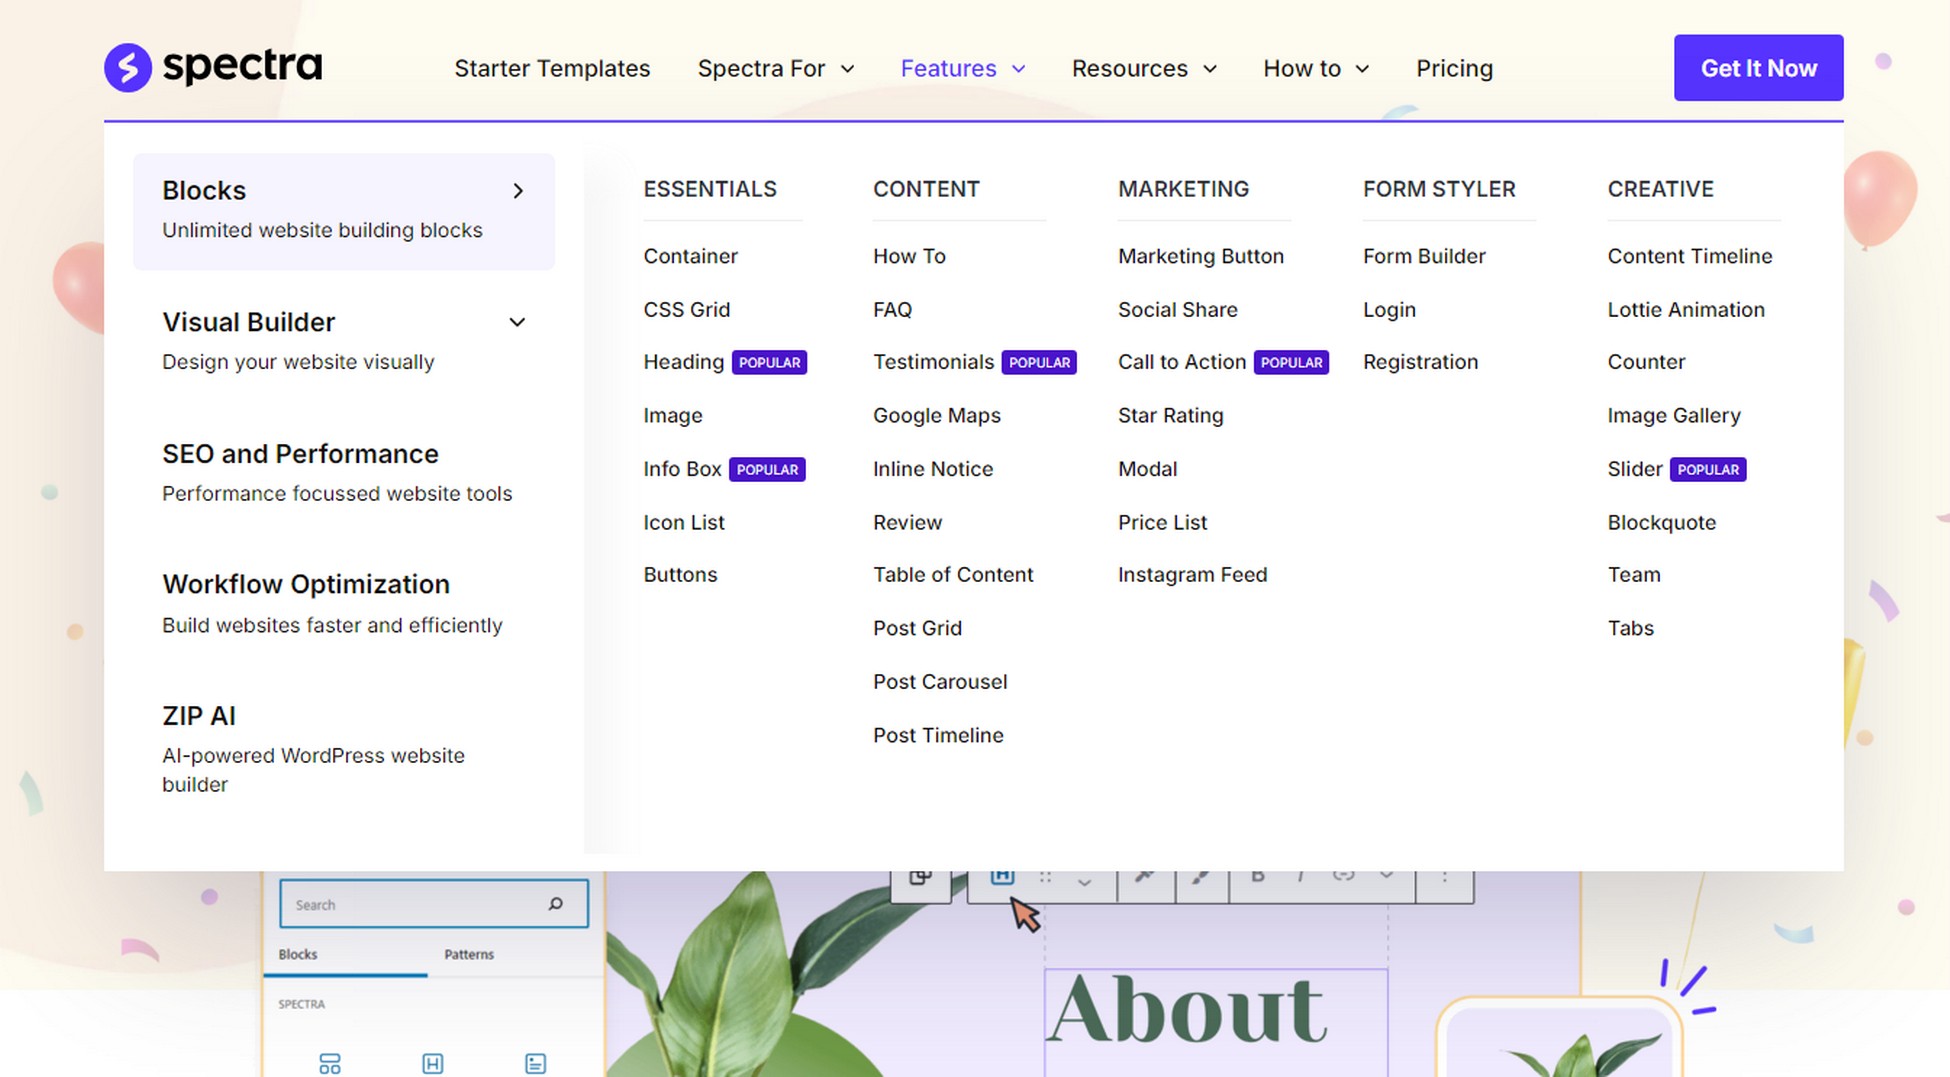Open the Heading block link
The image size is (1950, 1077).
(683, 362)
